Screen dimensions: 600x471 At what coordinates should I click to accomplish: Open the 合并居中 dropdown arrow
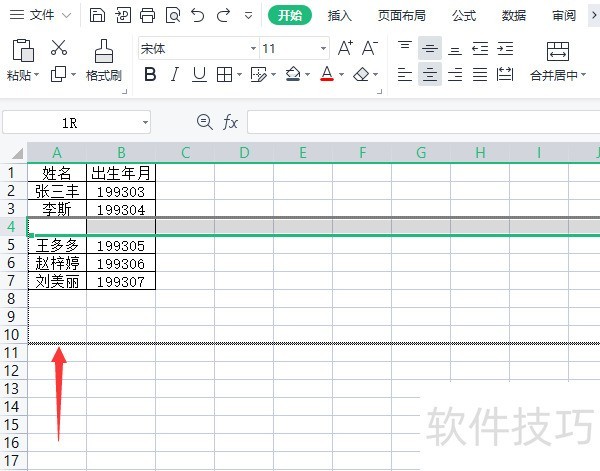pos(584,75)
